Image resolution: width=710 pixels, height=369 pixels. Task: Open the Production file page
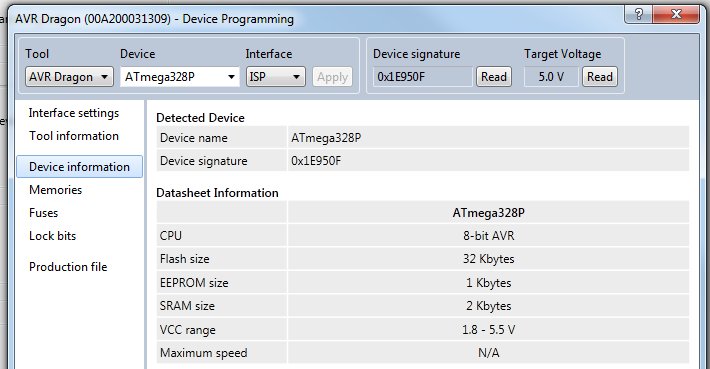click(68, 267)
